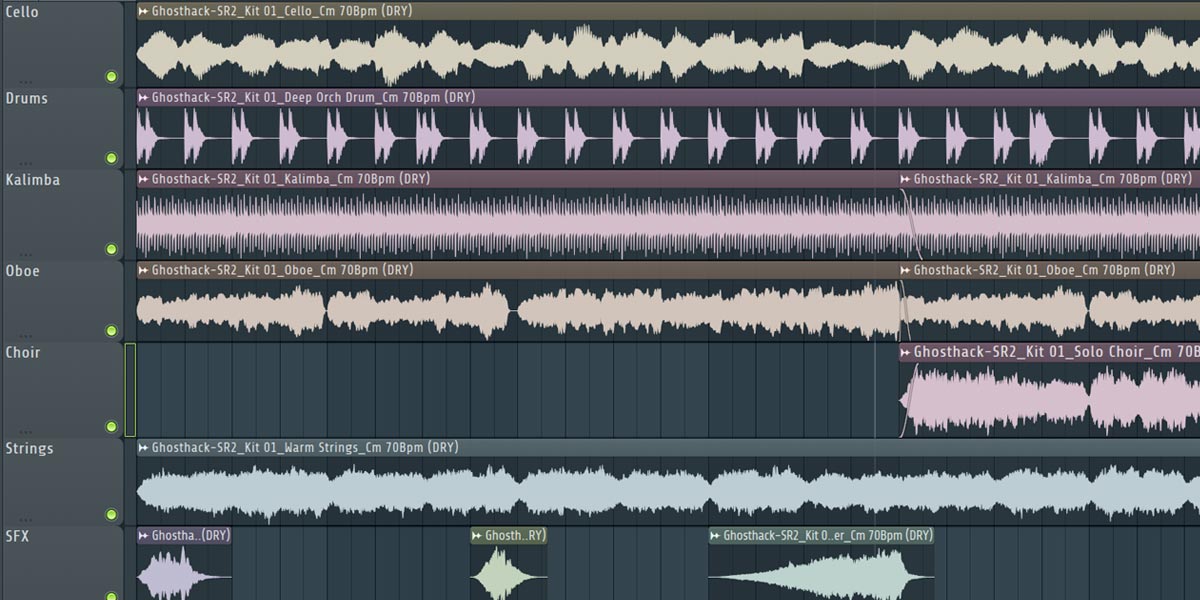Mute the Kalimba track with its green LED
The image size is (1200, 600).
[111, 249]
